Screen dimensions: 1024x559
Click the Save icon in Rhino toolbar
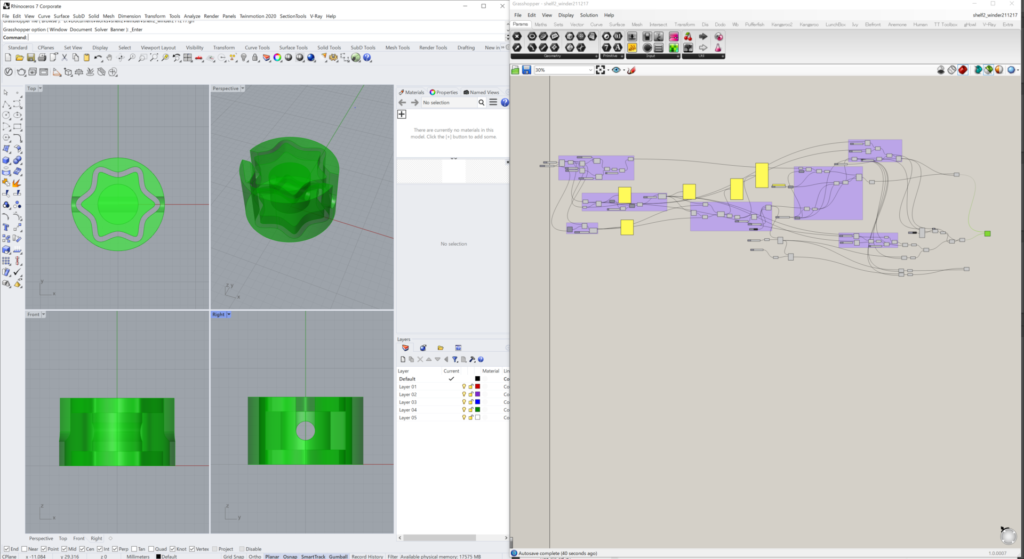31,59
